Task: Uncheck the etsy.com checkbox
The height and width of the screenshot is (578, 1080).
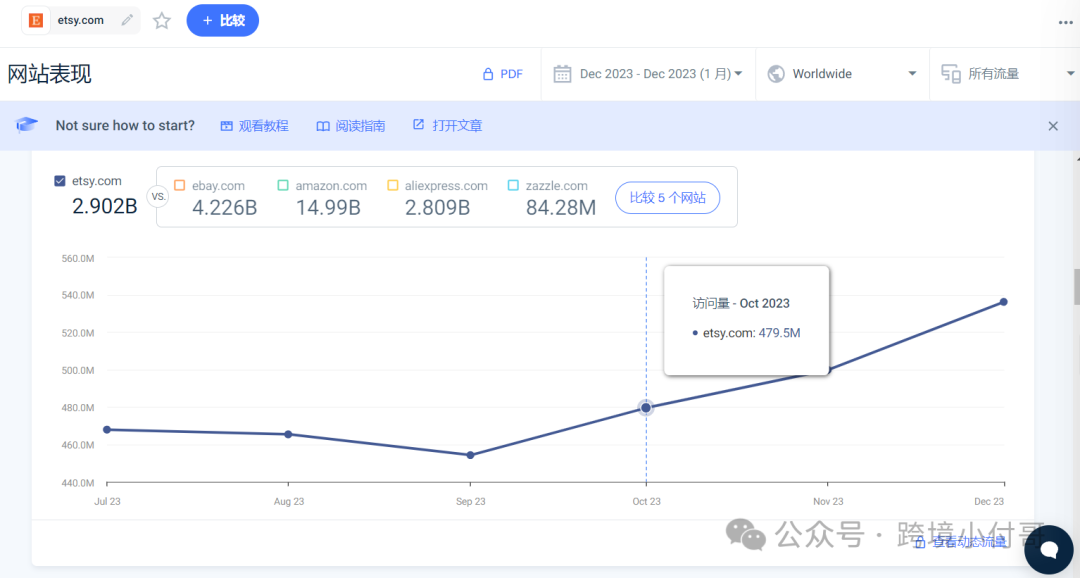Action: pos(60,181)
